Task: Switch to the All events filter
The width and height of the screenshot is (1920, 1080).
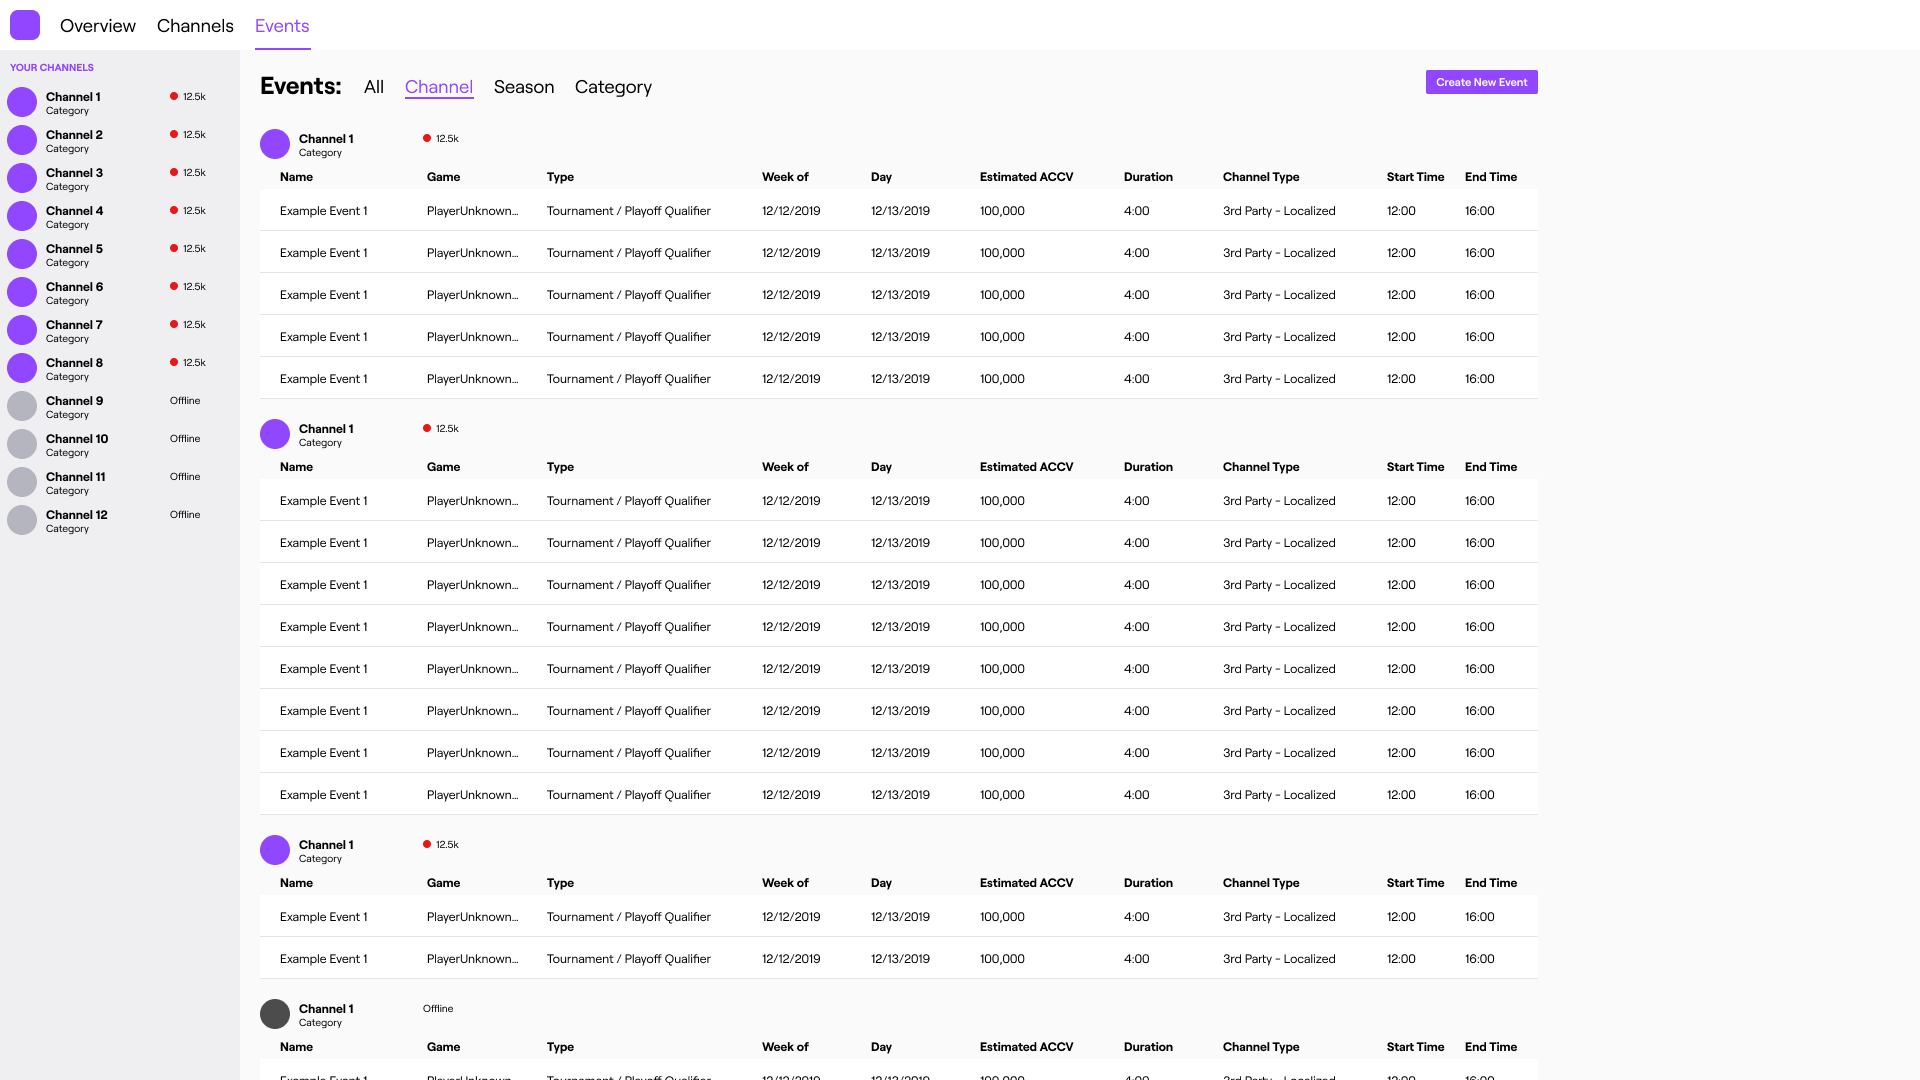Action: coord(373,87)
